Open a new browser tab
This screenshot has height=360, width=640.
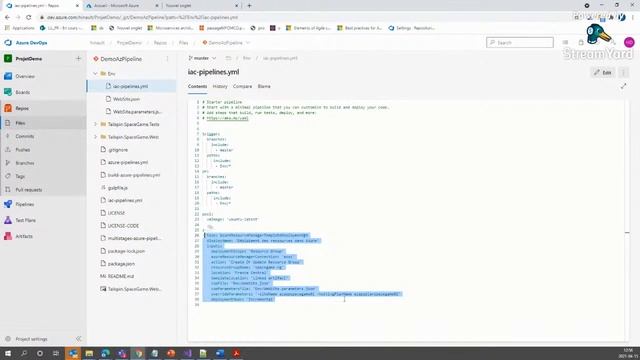pyautogui.click(x=249, y=6)
